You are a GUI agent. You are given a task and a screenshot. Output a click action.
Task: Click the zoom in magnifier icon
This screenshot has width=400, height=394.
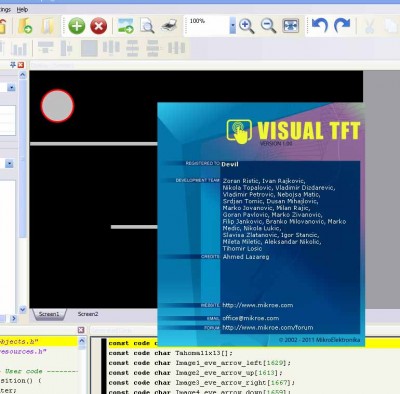pos(247,26)
